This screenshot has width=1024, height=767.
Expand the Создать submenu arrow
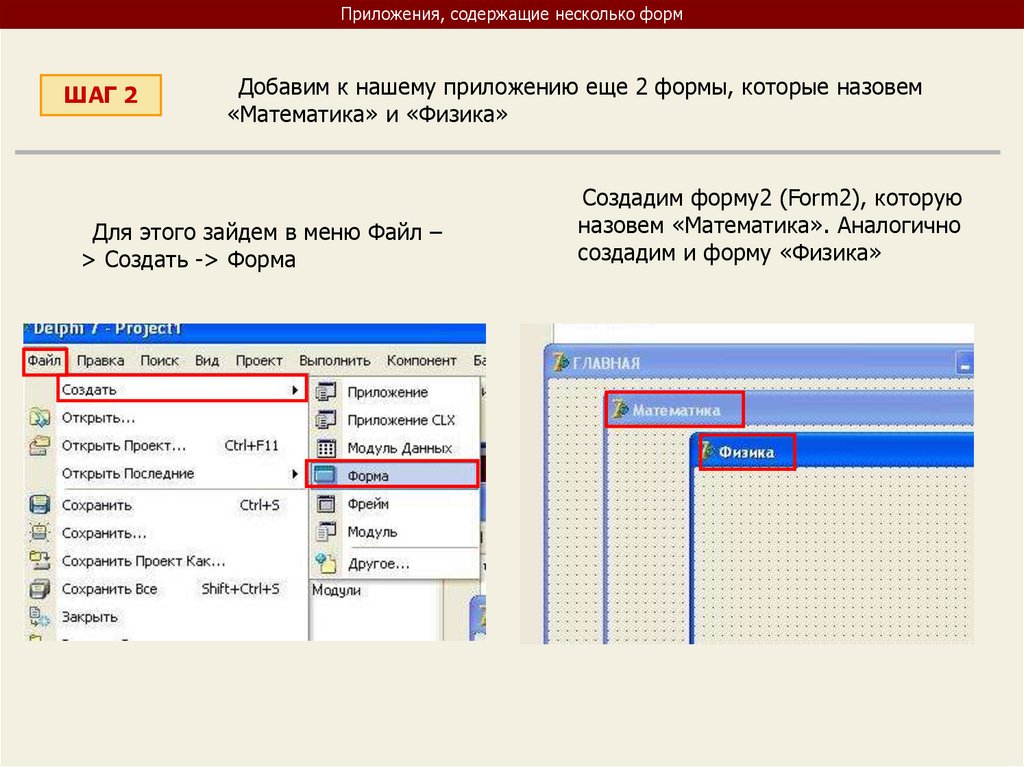click(x=295, y=390)
